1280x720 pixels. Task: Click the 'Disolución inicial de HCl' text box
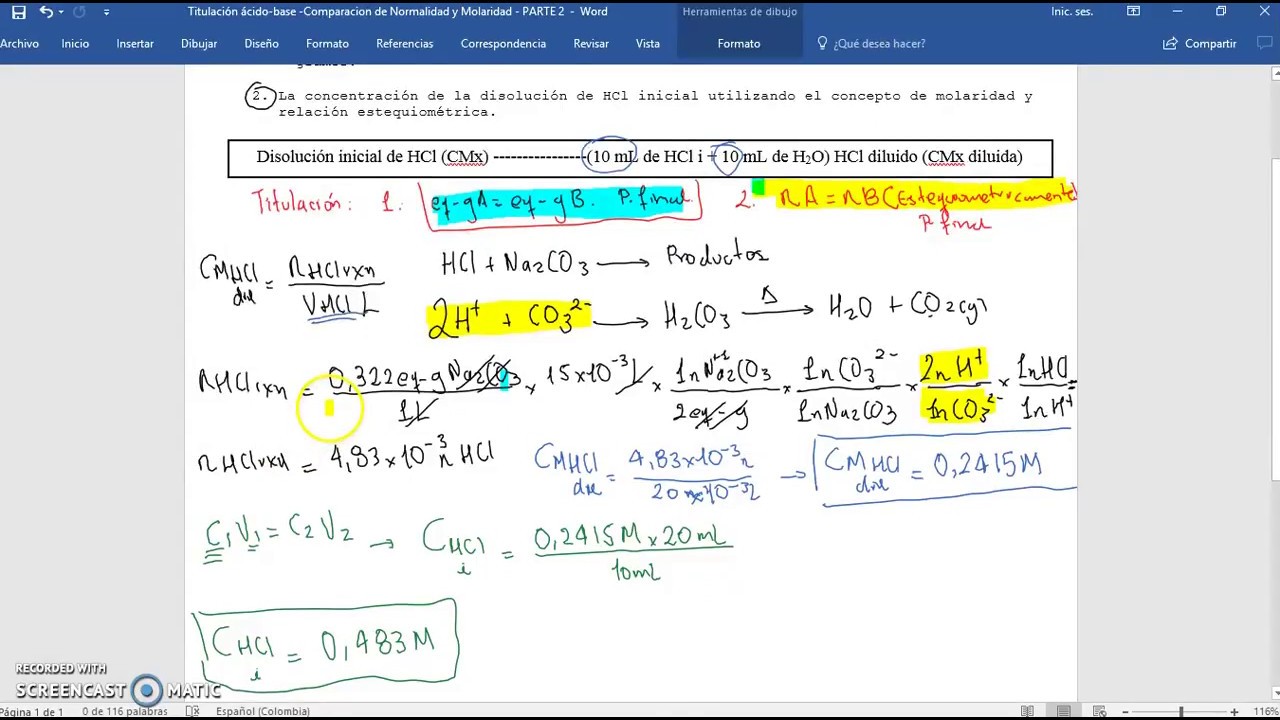click(640, 157)
